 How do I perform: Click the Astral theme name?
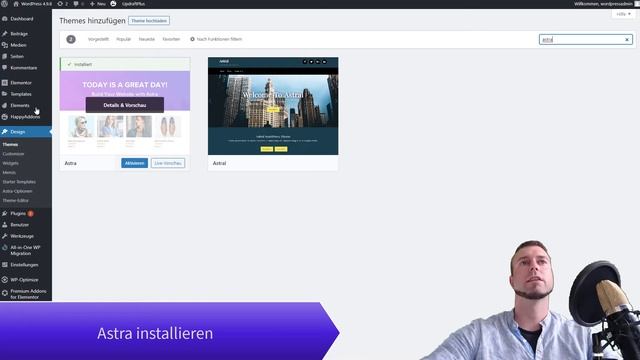point(219,163)
